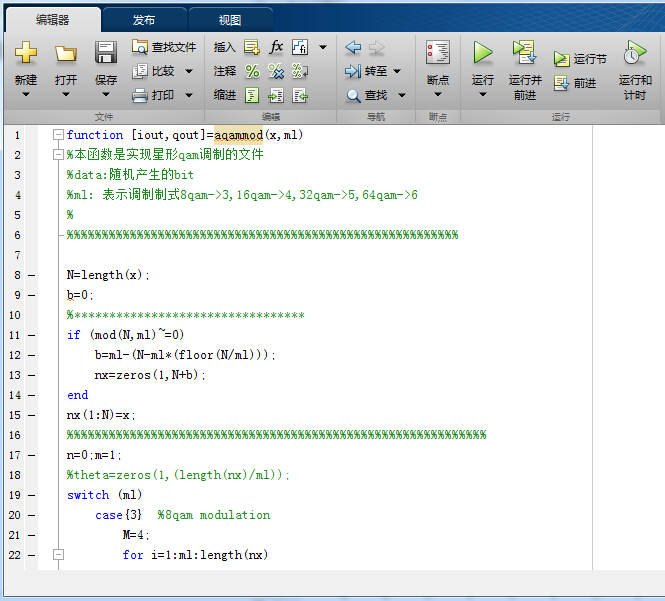Switch to the 视图 (View) tab
This screenshot has height=601, width=665.
pyautogui.click(x=230, y=20)
